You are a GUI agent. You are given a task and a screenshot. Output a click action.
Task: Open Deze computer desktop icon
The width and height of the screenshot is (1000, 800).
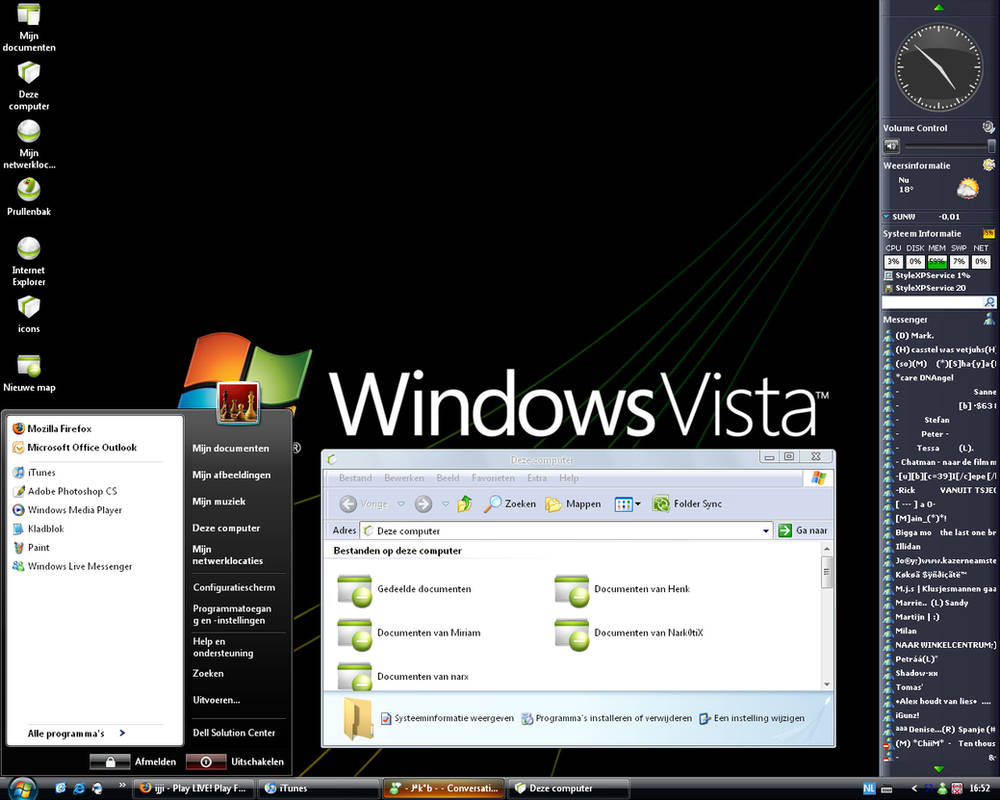click(x=29, y=86)
